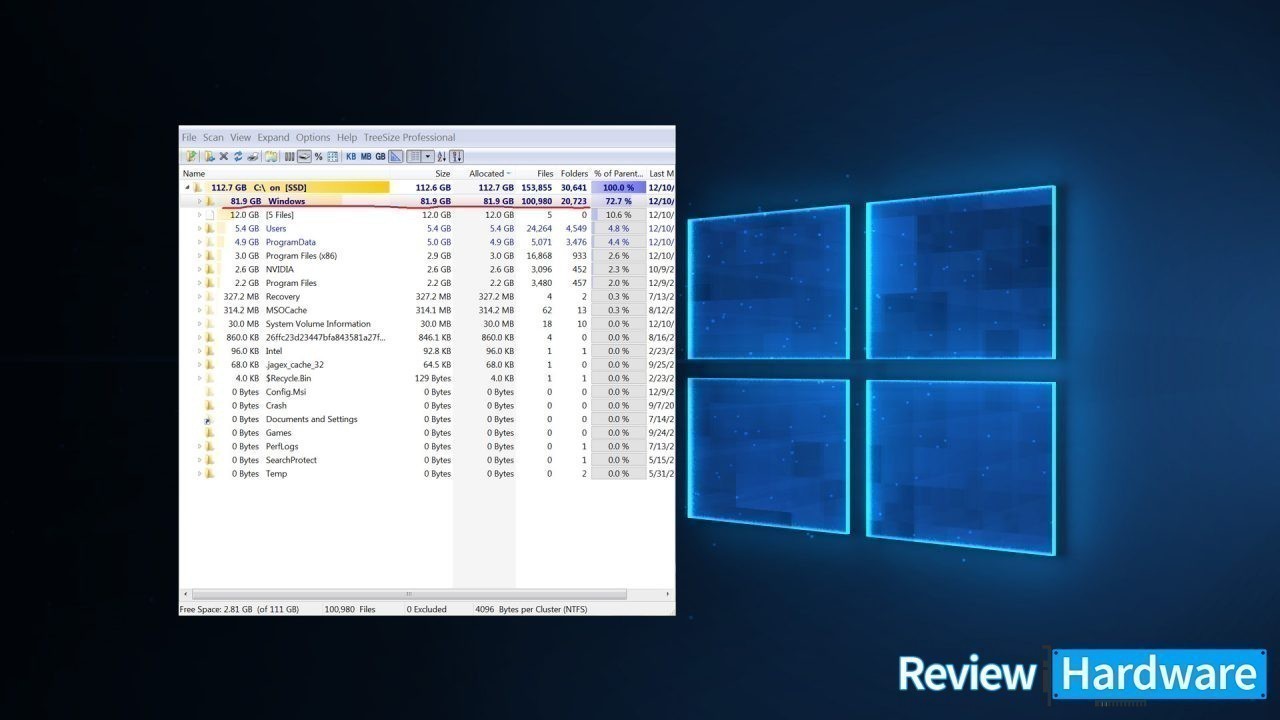The image size is (1280, 720).
Task: Expand the Program Files (x86) node
Action: tap(199, 256)
